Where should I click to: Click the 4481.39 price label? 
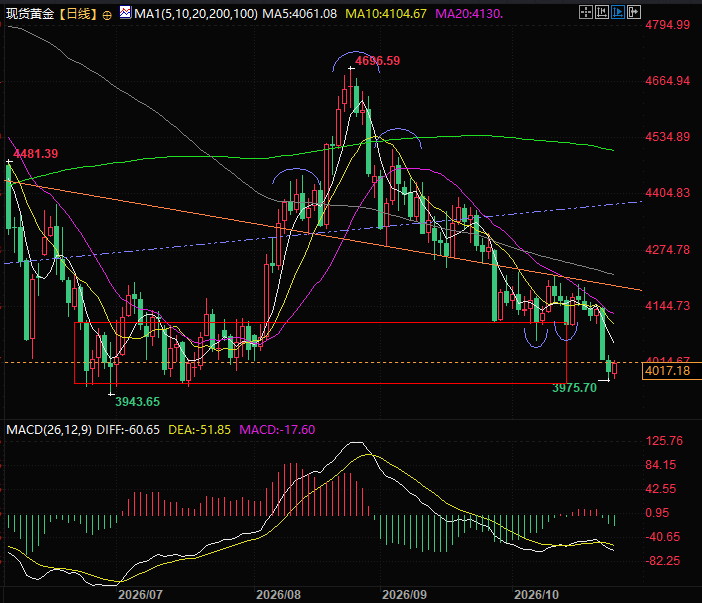click(36, 154)
